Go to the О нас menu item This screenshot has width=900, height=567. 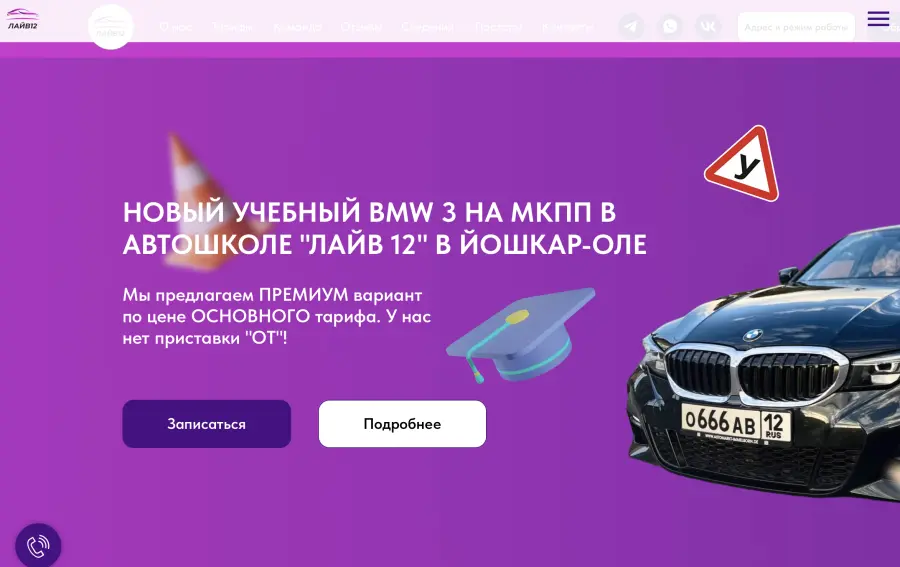click(176, 27)
